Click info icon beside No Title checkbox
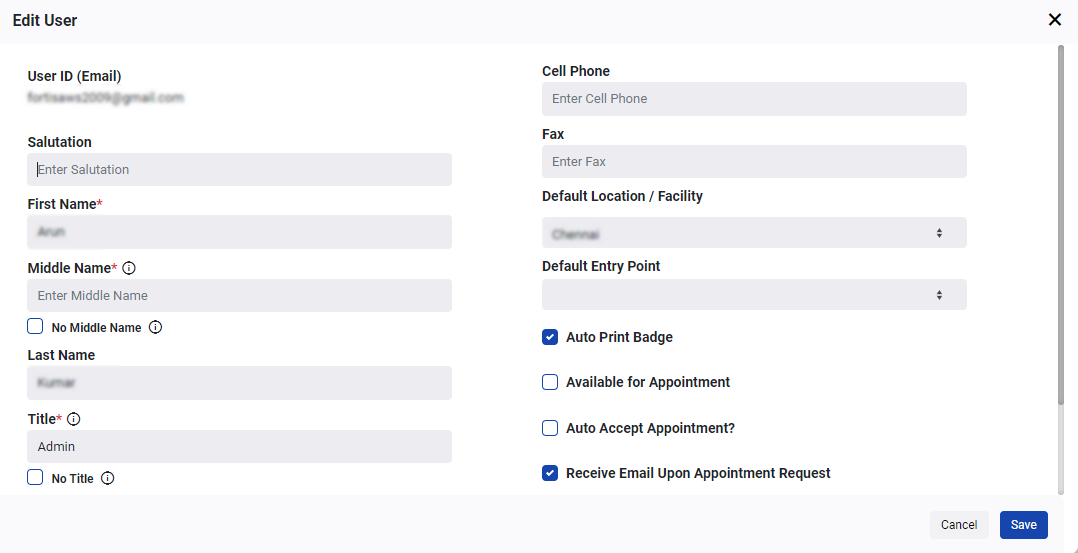The width and height of the screenshot is (1078, 553). 107,478
